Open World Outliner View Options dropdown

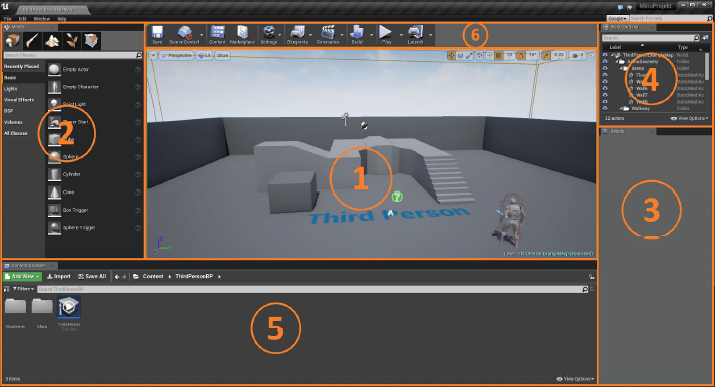(689, 119)
